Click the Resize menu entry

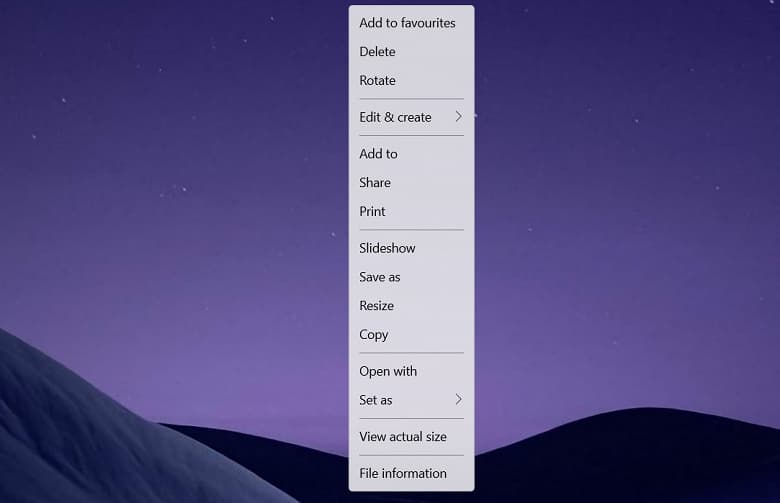point(376,306)
